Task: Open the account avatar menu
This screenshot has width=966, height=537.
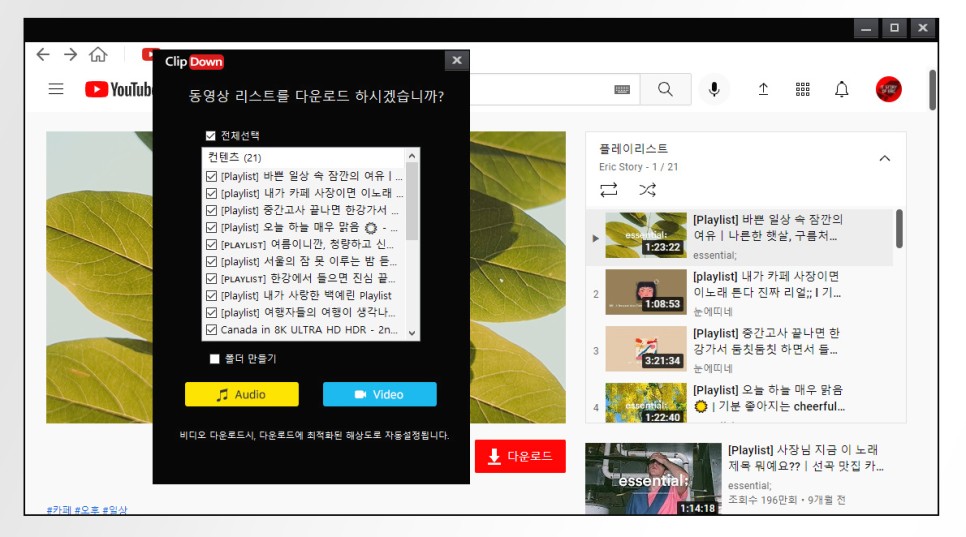Action: pos(888,89)
